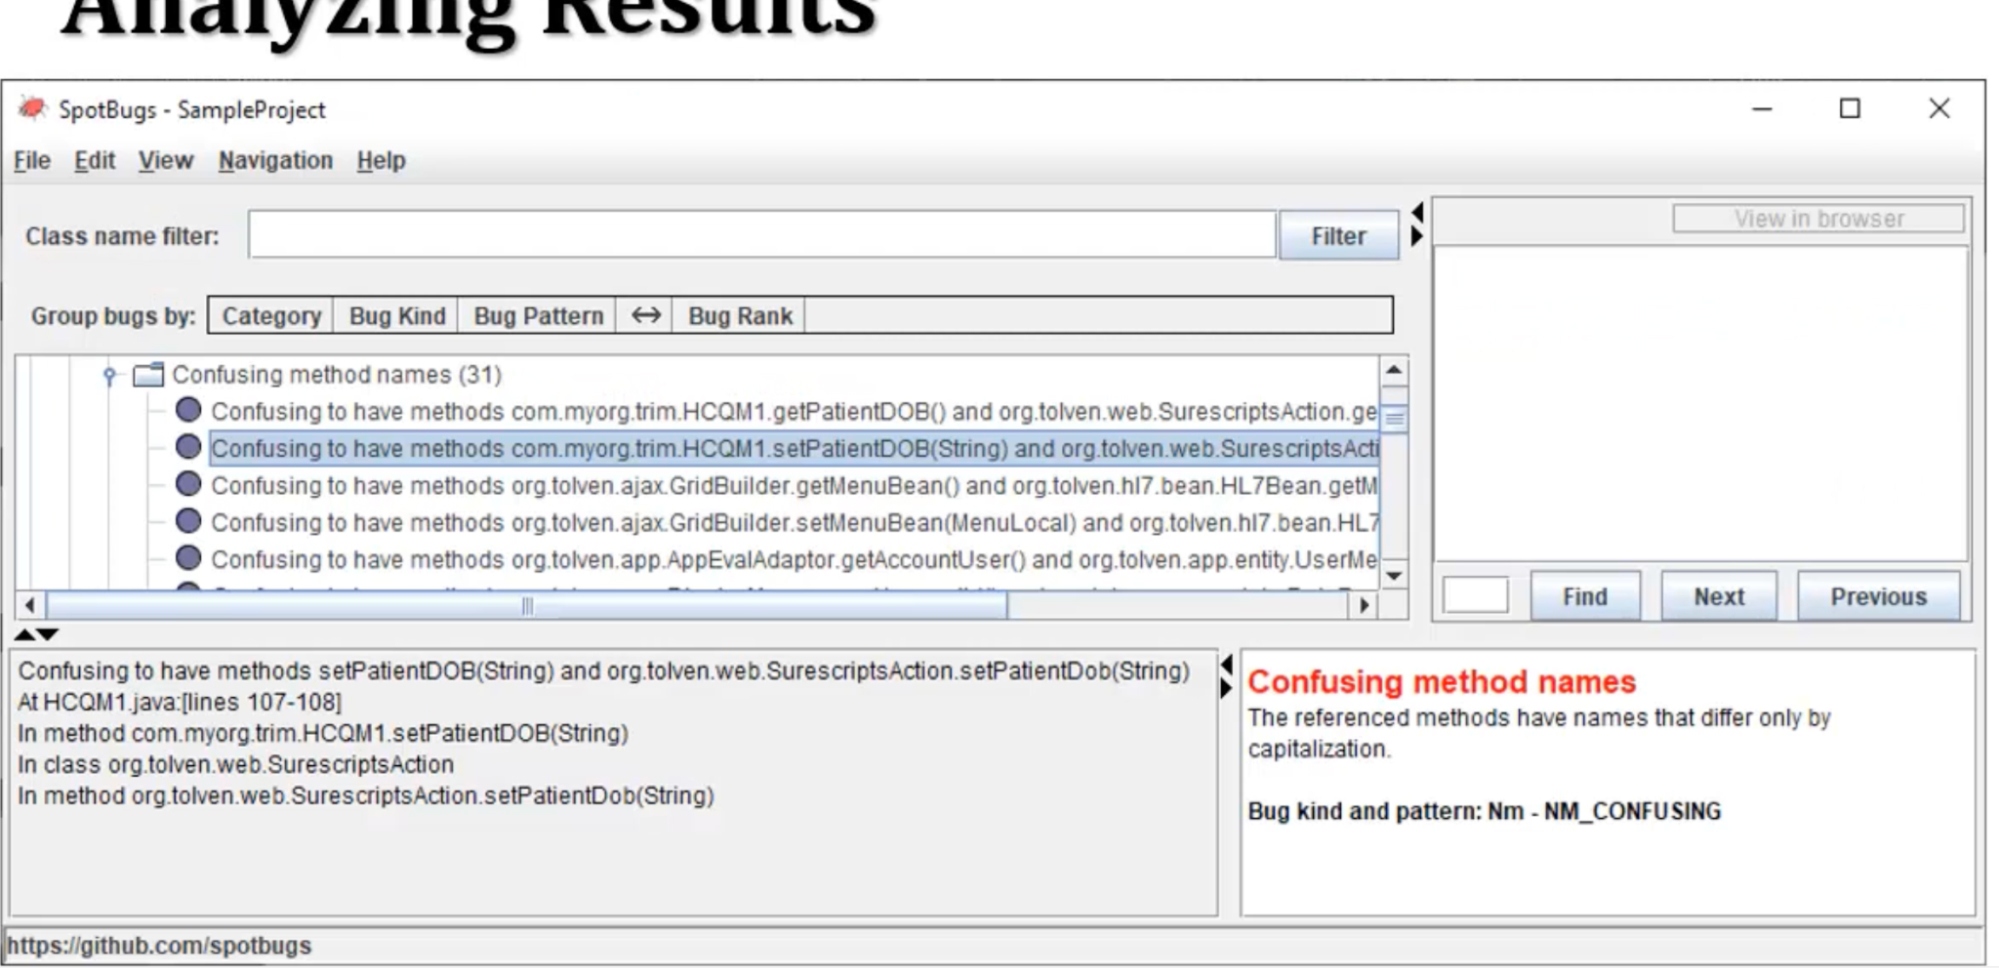Open the Help menu

(x=381, y=161)
